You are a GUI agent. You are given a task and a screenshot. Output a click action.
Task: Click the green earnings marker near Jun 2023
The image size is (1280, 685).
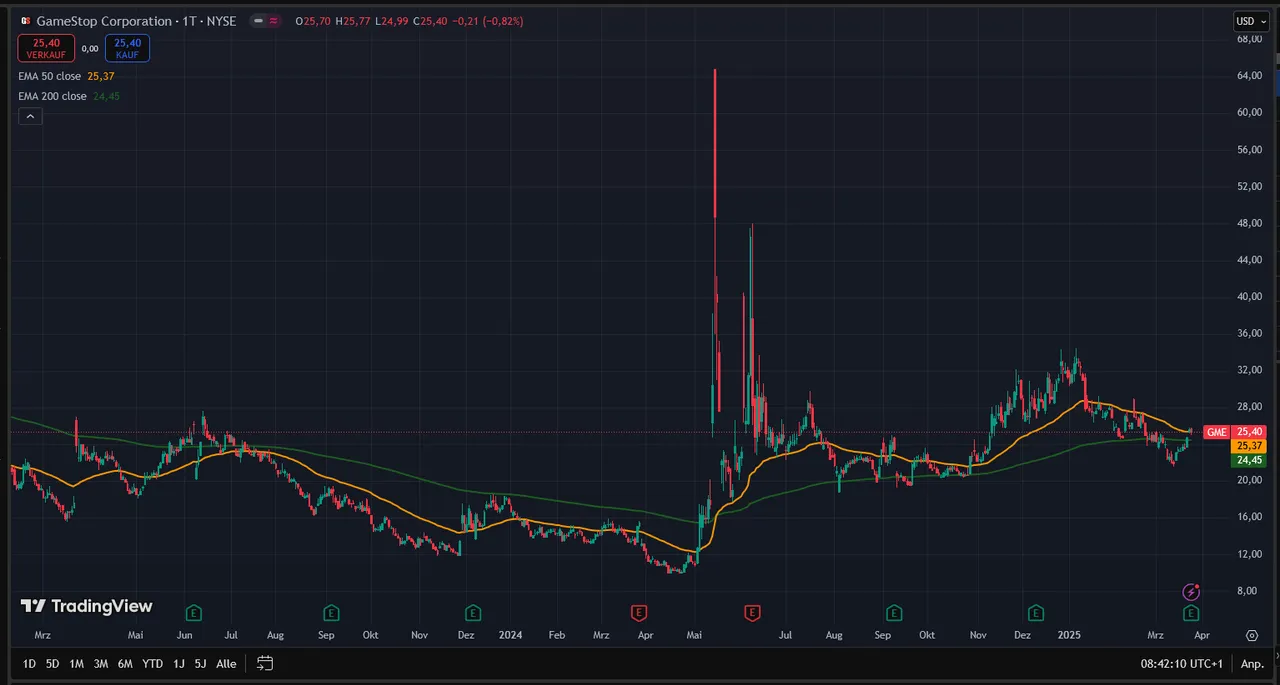pyautogui.click(x=194, y=612)
